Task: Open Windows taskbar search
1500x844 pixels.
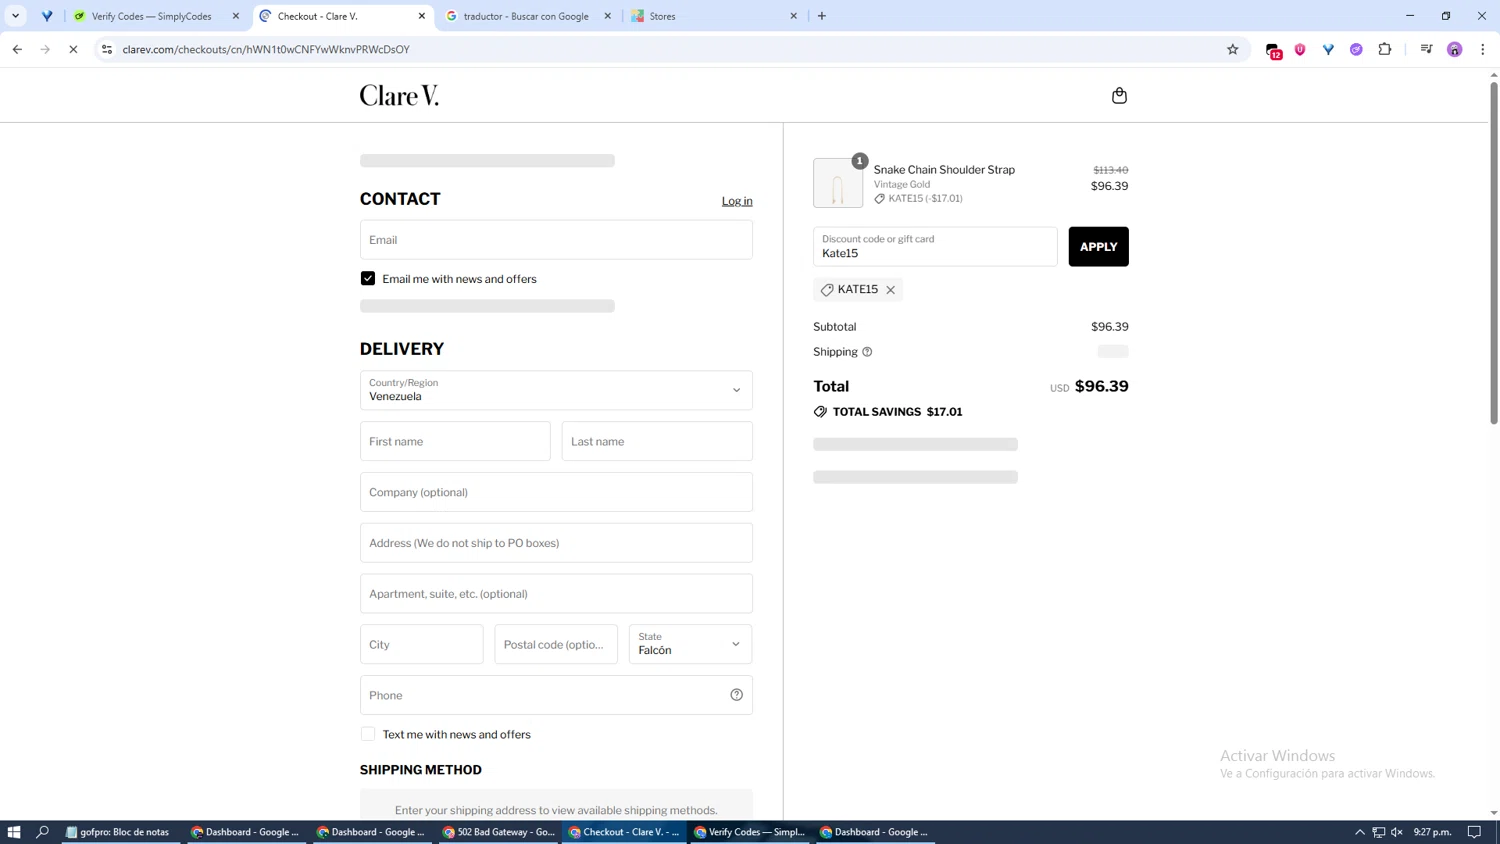Action: (42, 832)
